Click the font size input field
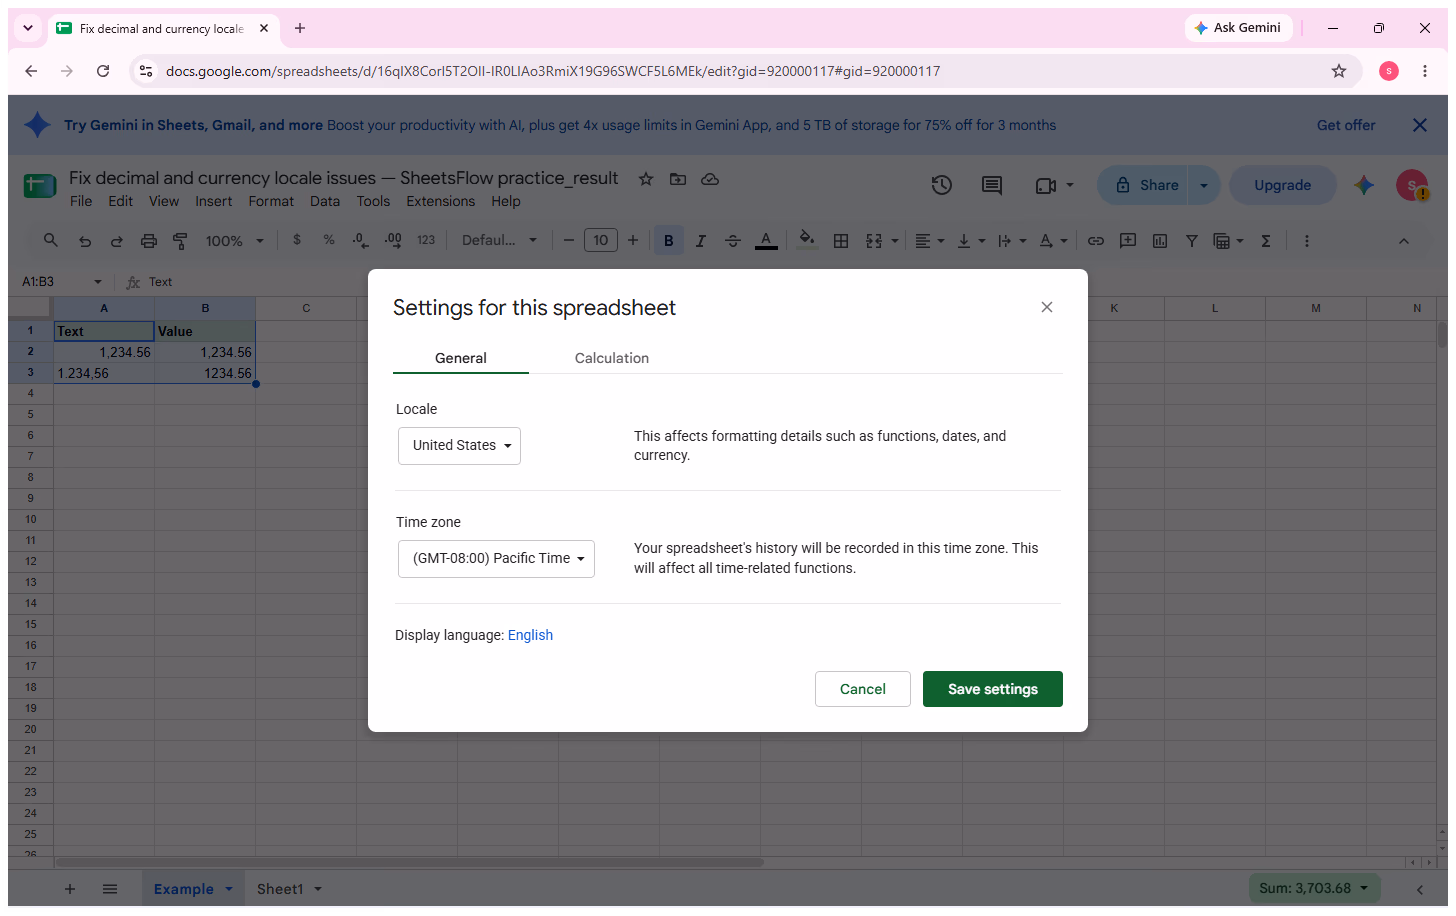This screenshot has height=916, width=1456. (x=601, y=241)
